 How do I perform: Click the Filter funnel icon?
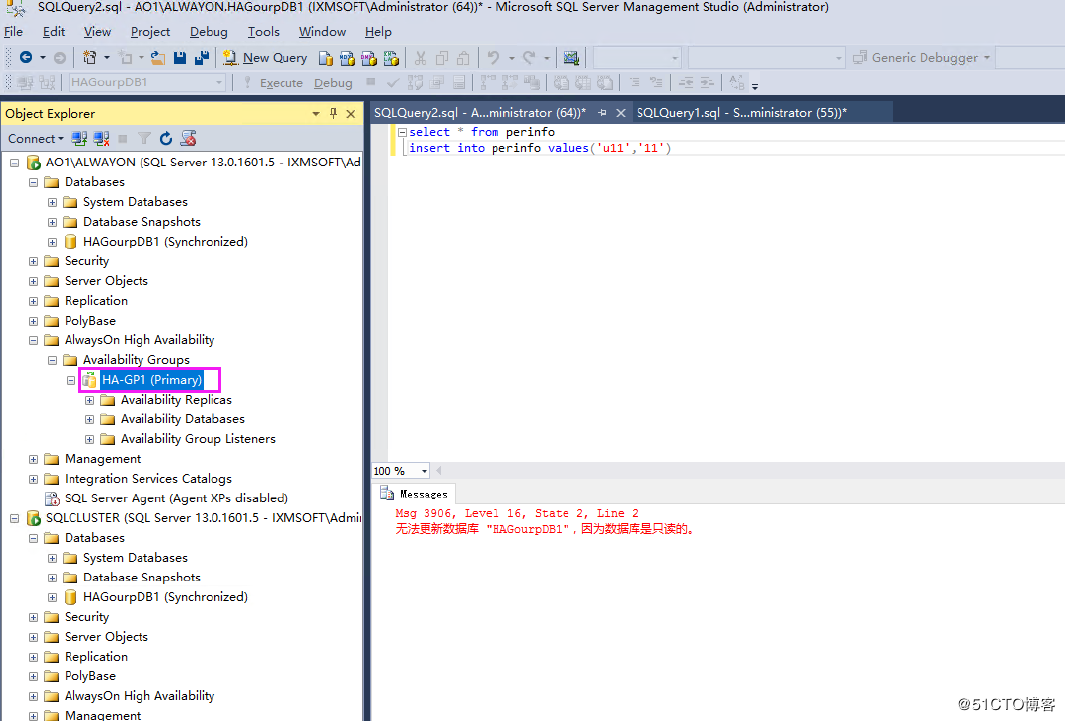(144, 138)
